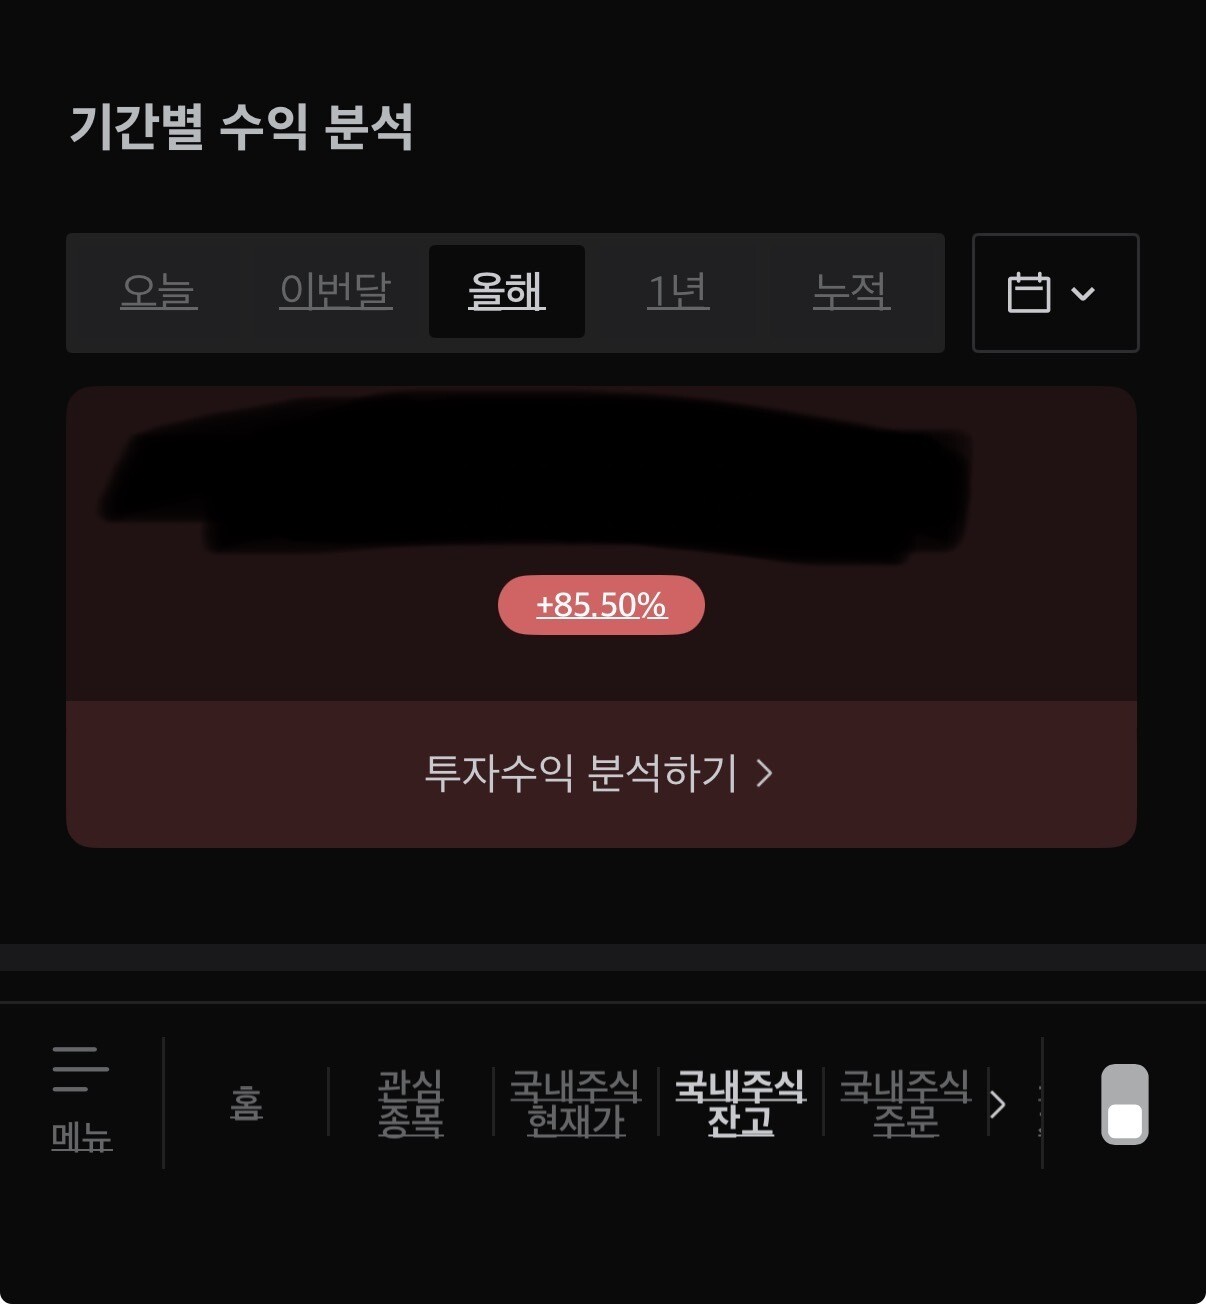The image size is (1206, 1304).
Task: Select the 올해 period tab
Action: pyautogui.click(x=507, y=291)
